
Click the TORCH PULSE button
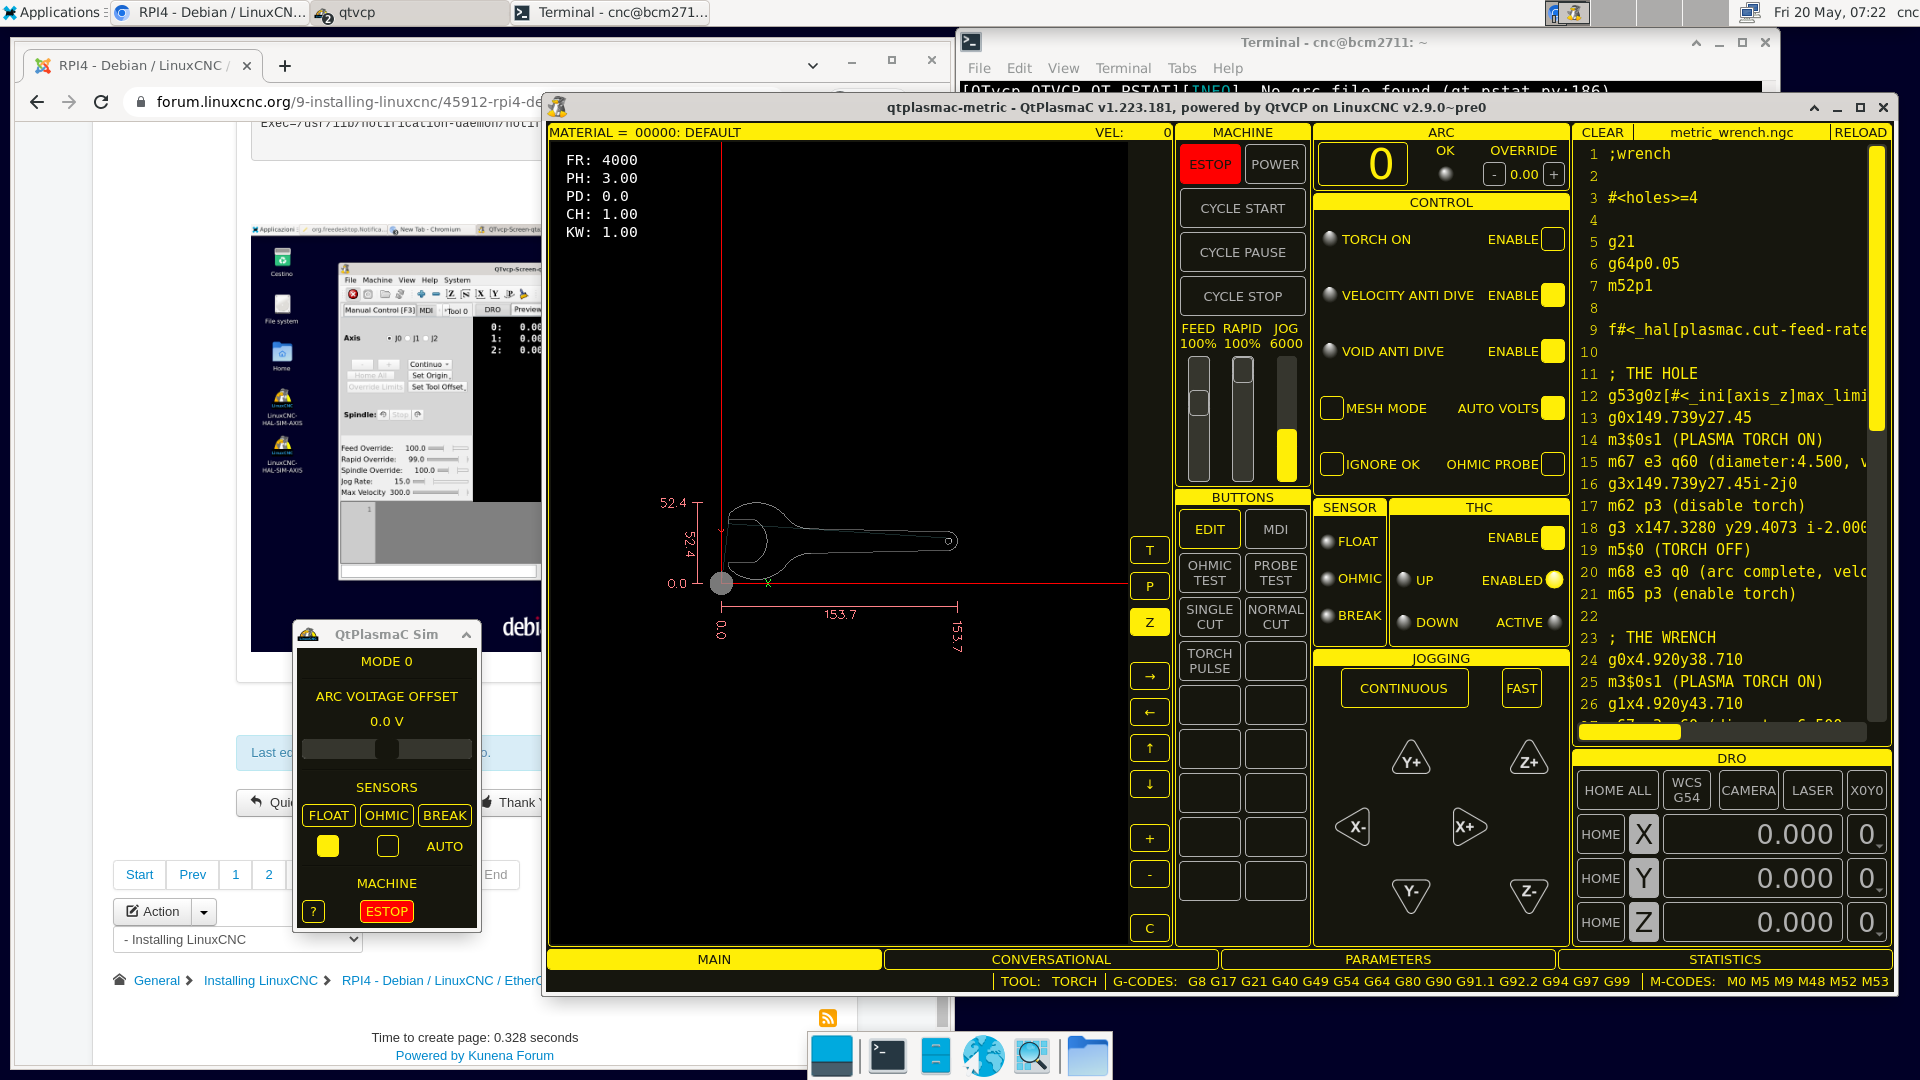[x=1210, y=661]
